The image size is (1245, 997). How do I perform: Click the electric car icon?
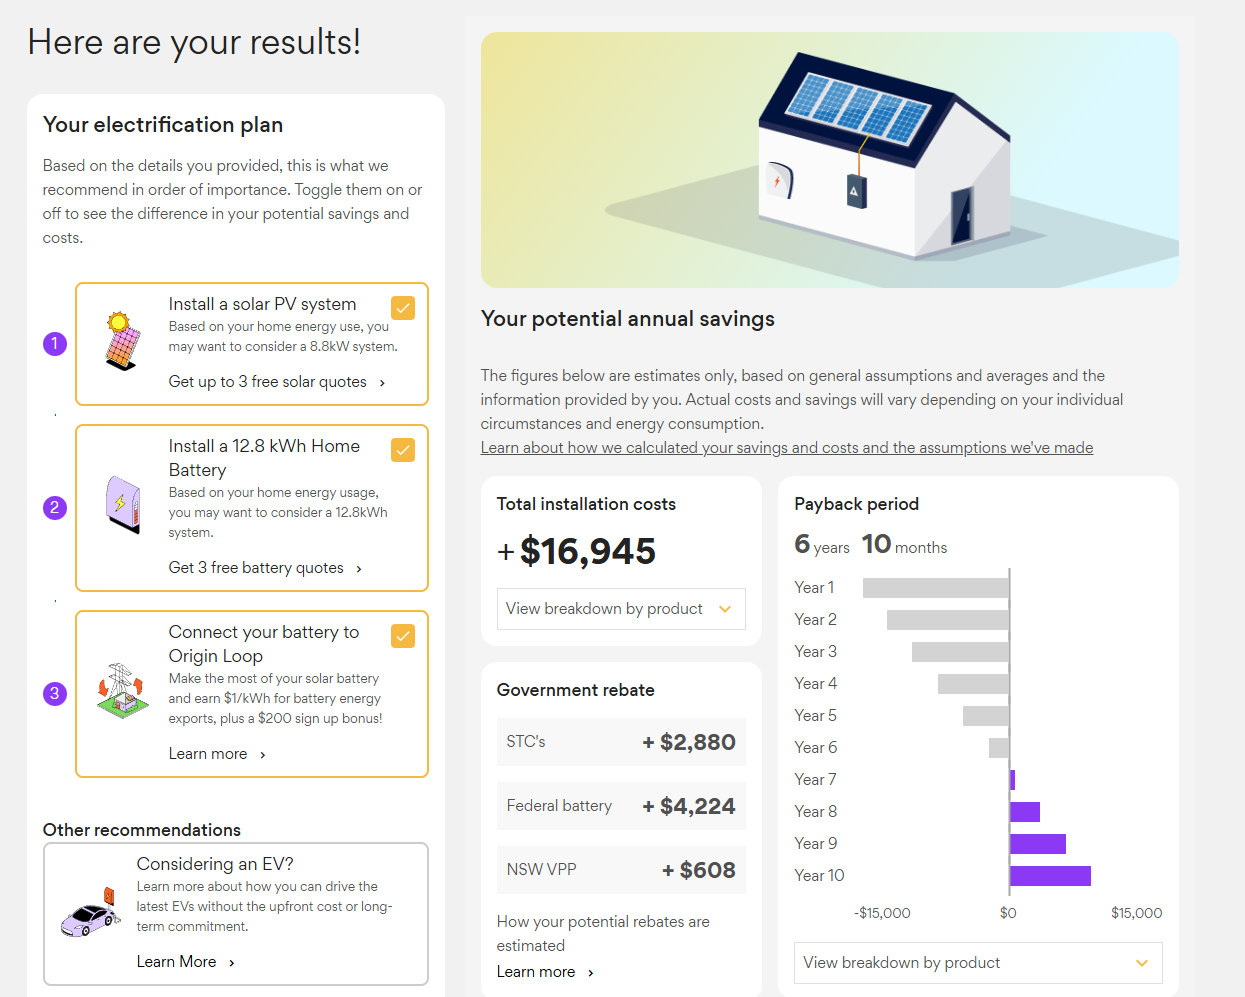[x=90, y=912]
